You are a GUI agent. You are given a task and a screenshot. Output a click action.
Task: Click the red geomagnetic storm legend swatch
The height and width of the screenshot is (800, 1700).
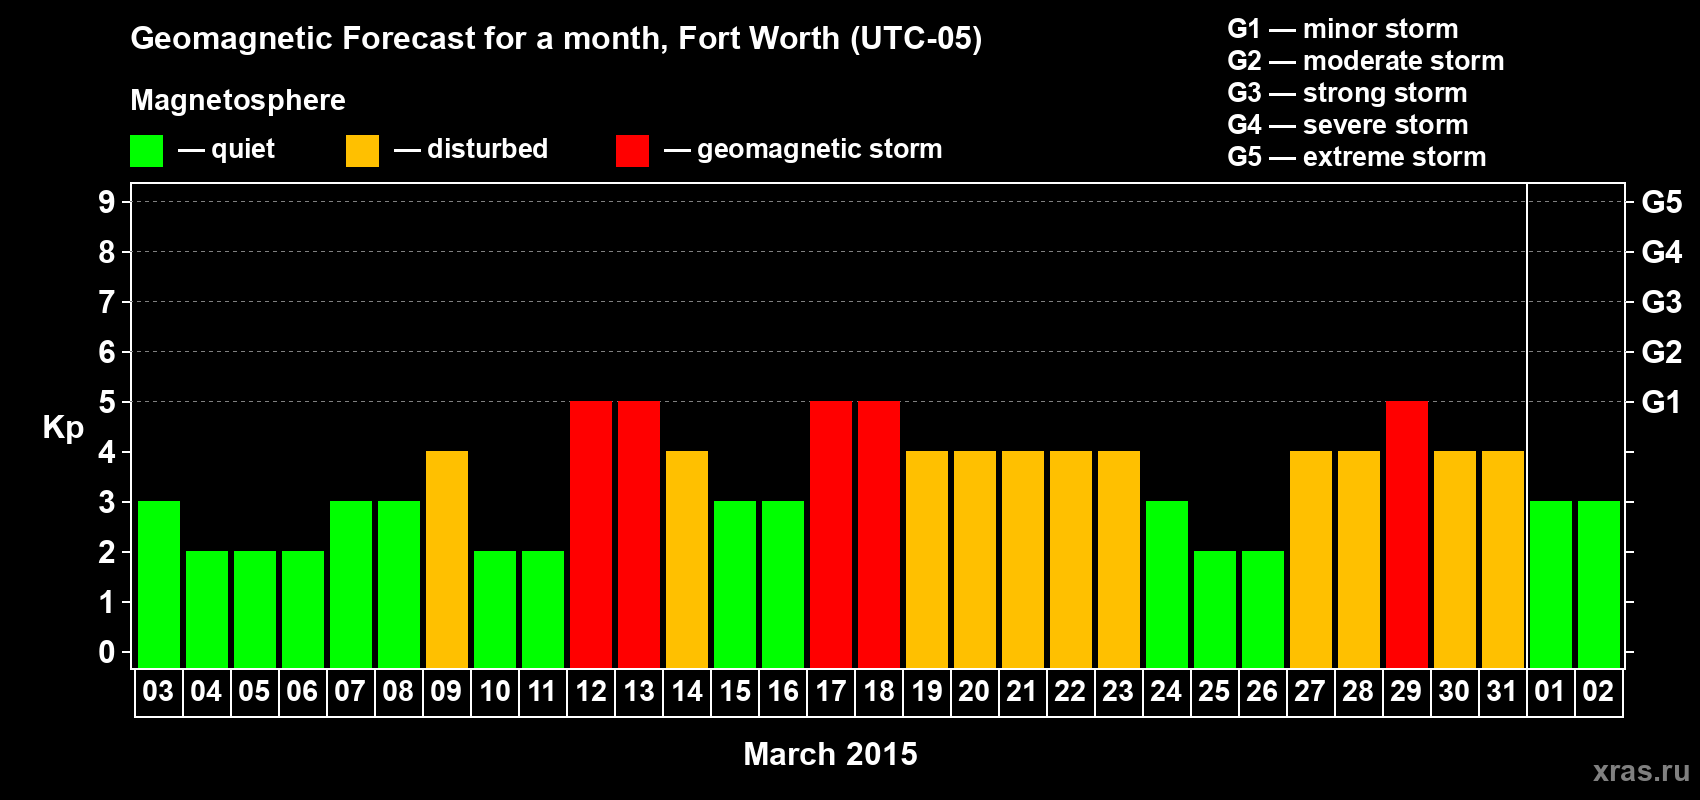(632, 151)
